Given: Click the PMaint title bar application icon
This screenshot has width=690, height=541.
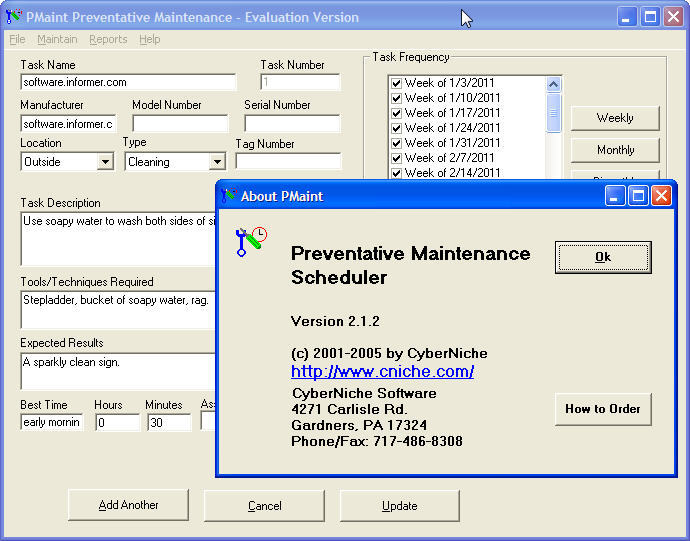Looking at the screenshot, I should point(14,17).
